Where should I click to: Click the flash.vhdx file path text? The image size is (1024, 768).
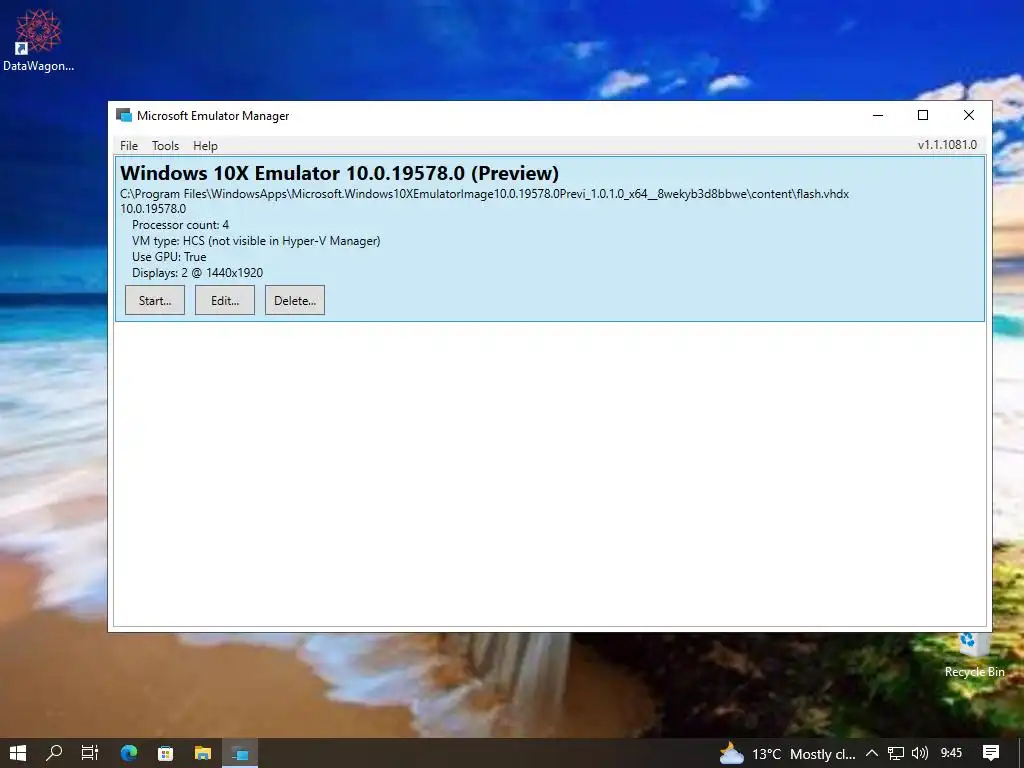(485, 194)
